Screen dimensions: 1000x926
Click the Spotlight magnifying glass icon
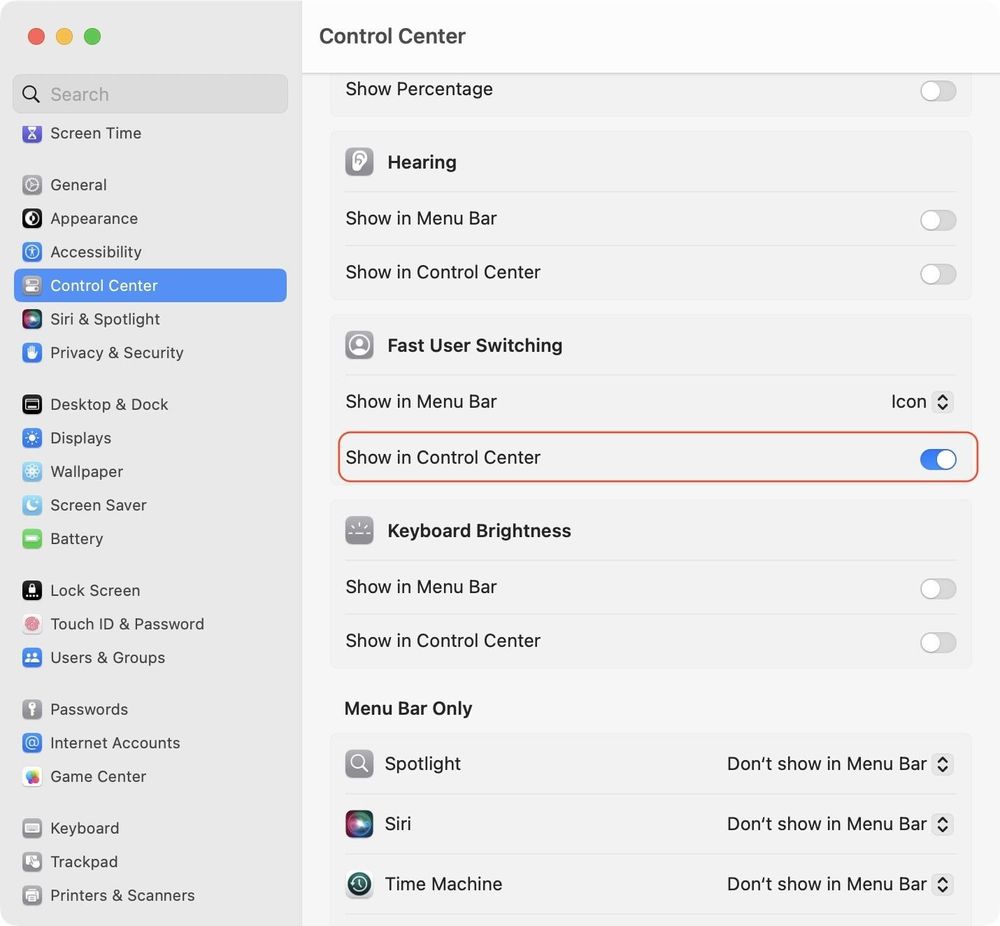point(359,763)
